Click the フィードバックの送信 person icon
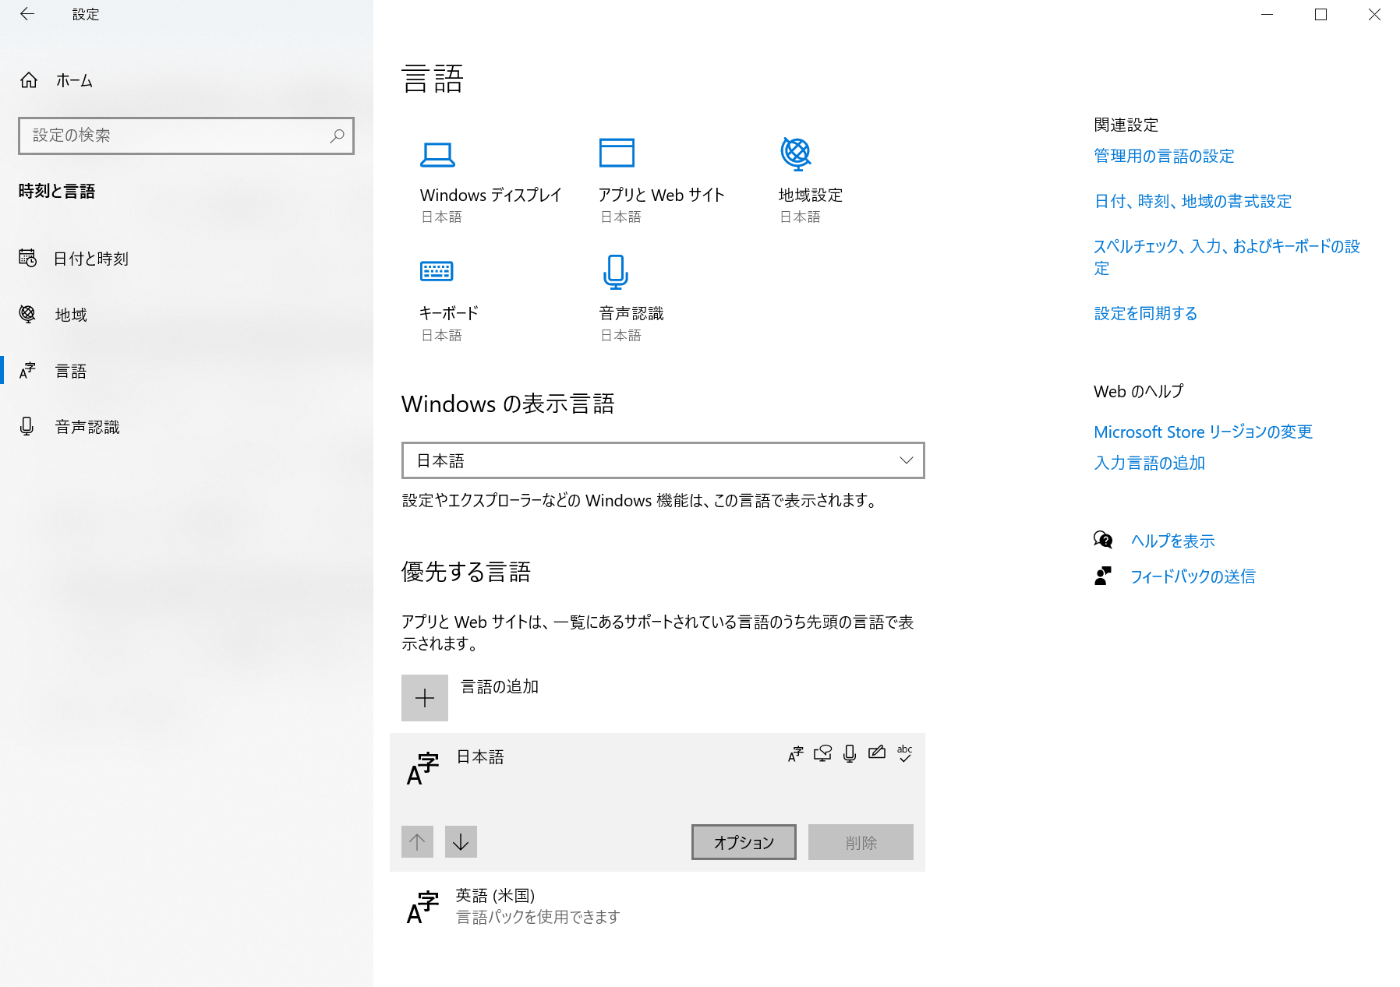This screenshot has width=1400, height=987. pyautogui.click(x=1103, y=575)
